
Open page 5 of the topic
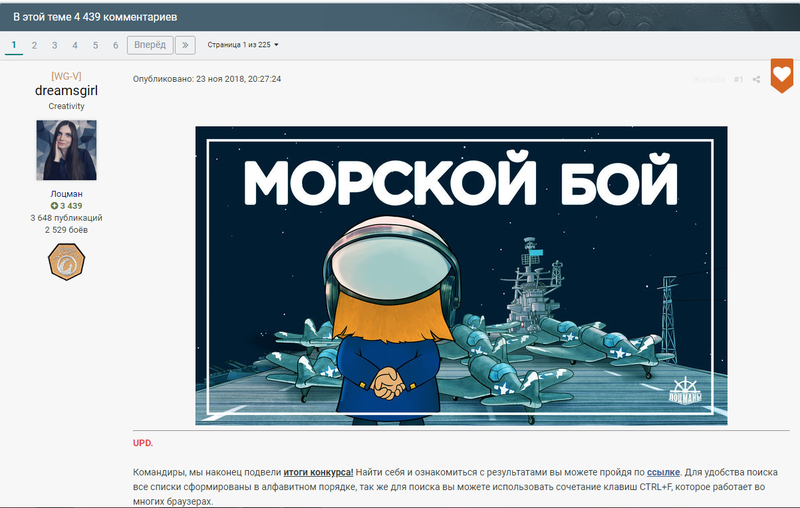tap(95, 45)
